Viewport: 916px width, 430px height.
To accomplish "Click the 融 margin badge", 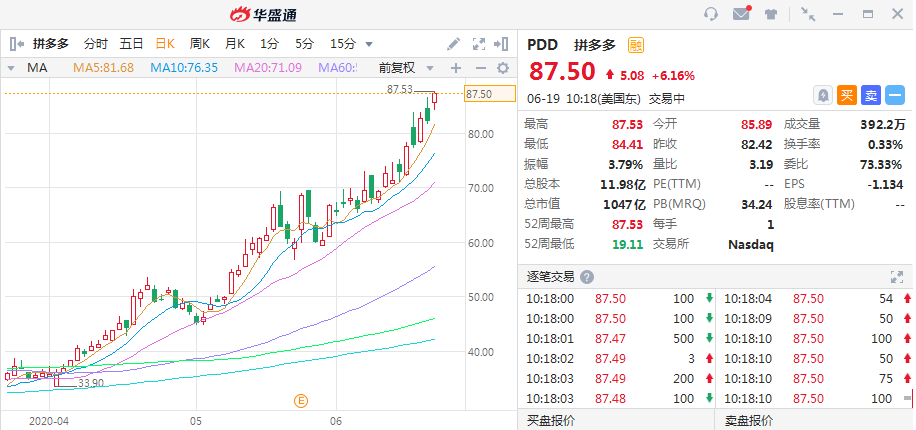I will tap(636, 45).
